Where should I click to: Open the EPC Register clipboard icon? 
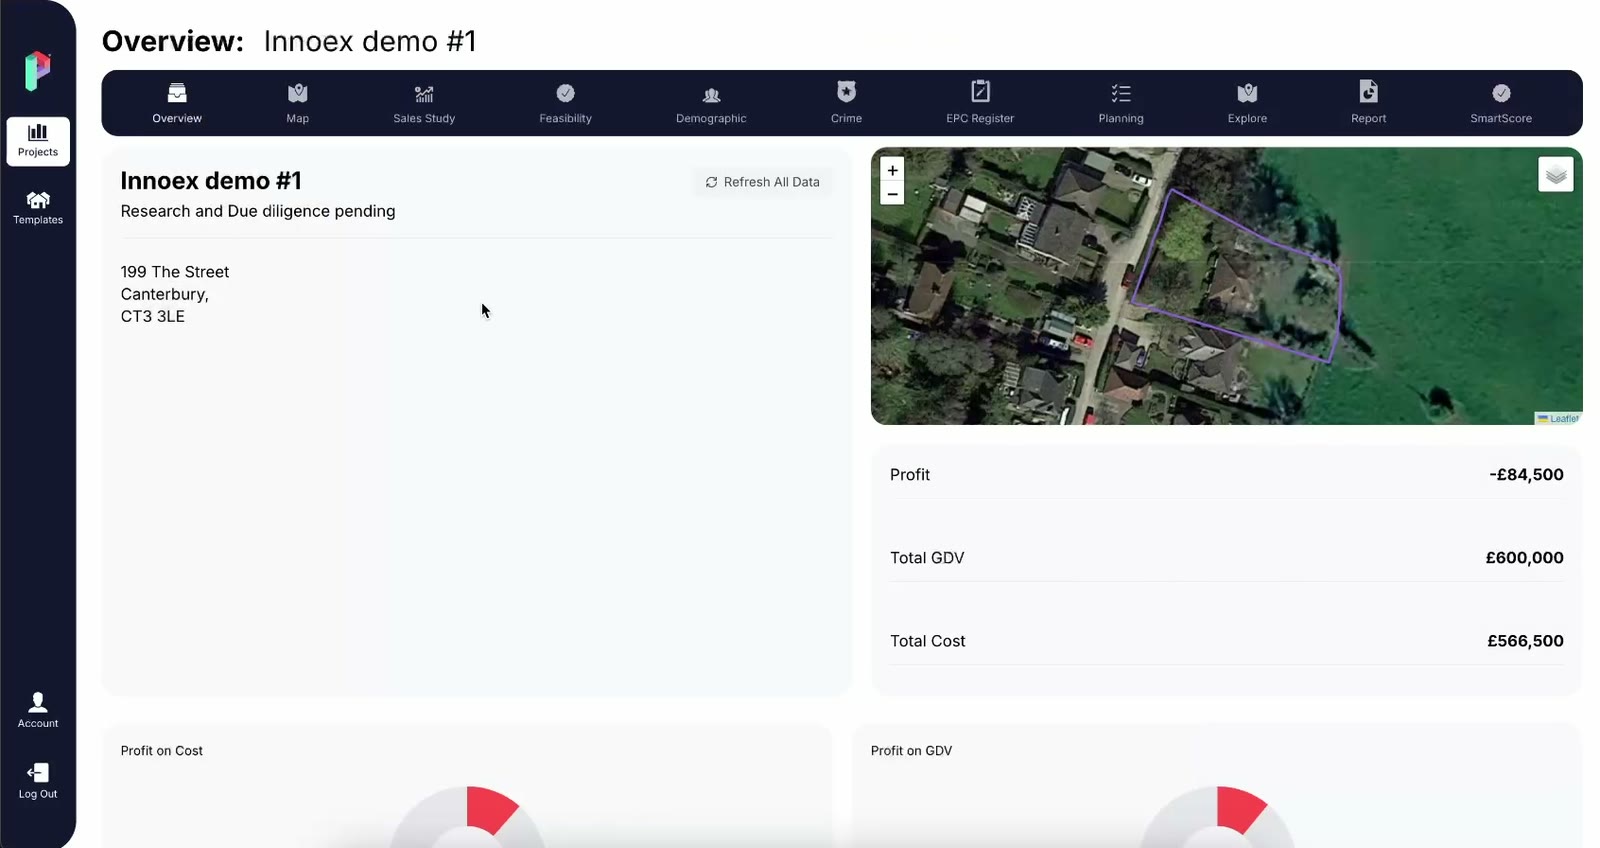point(981,91)
